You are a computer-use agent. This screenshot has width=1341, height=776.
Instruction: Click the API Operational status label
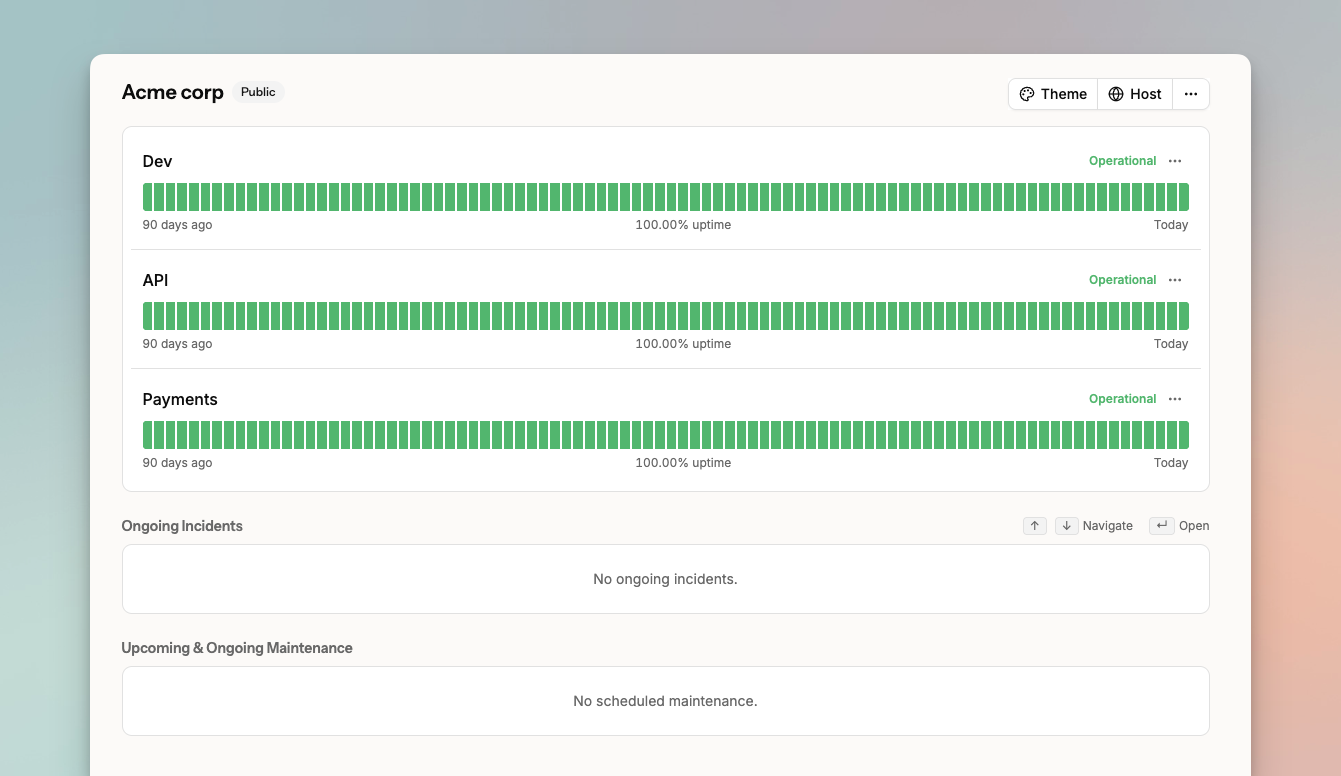coord(1122,280)
